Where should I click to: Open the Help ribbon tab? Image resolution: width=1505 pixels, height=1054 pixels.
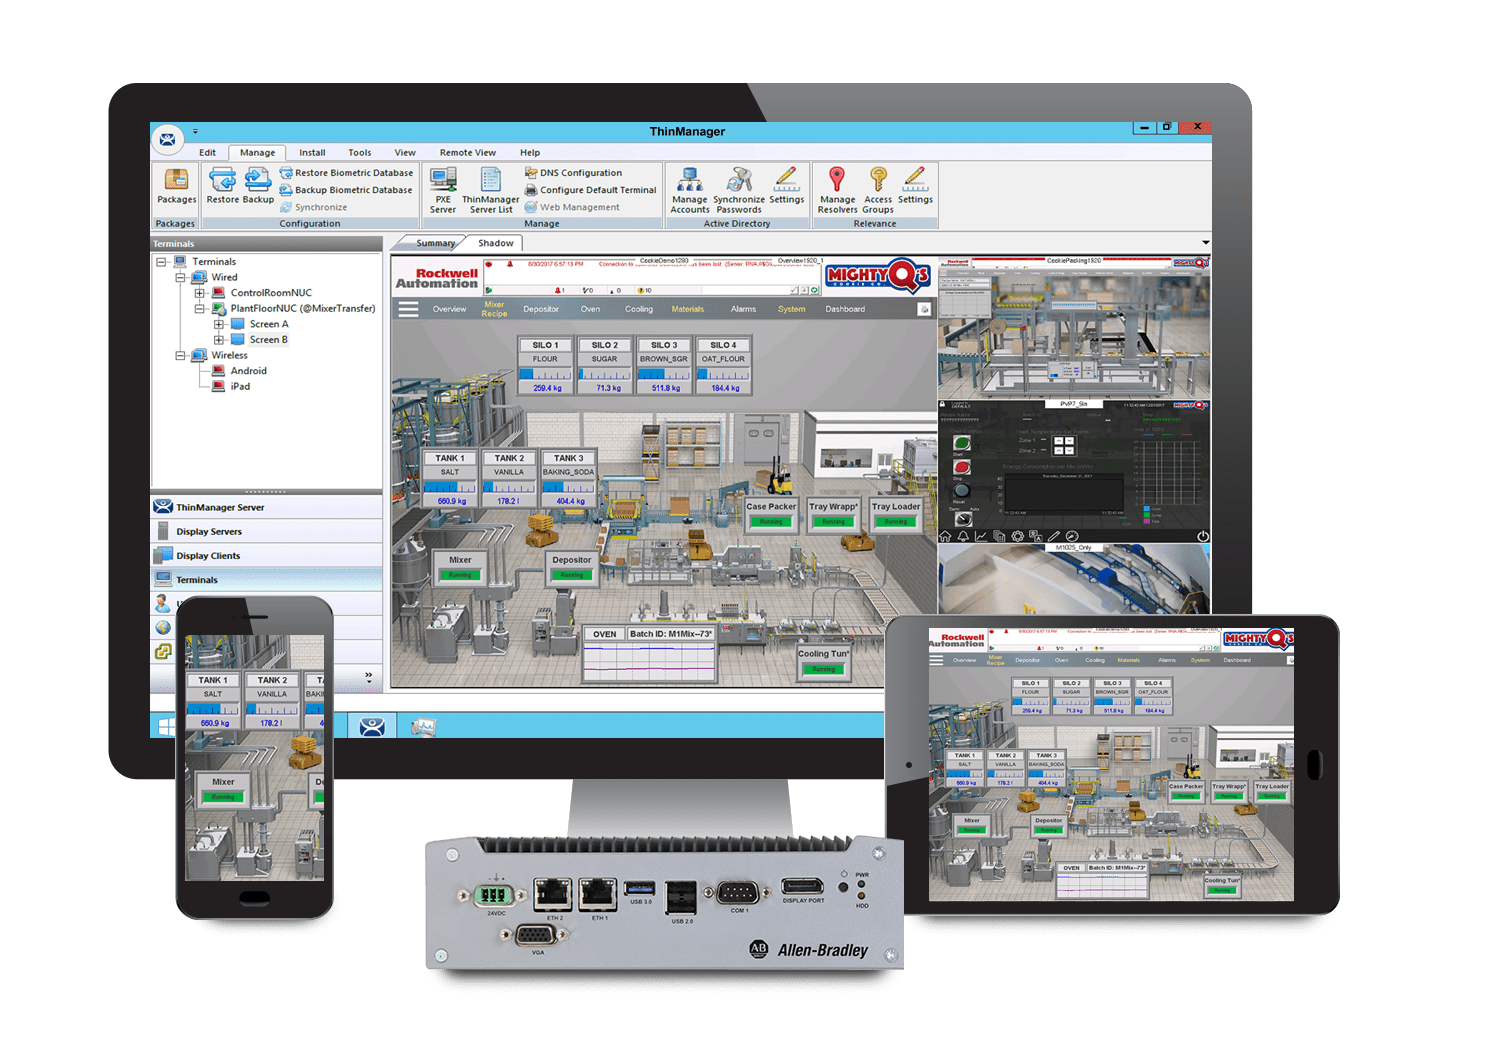[530, 153]
